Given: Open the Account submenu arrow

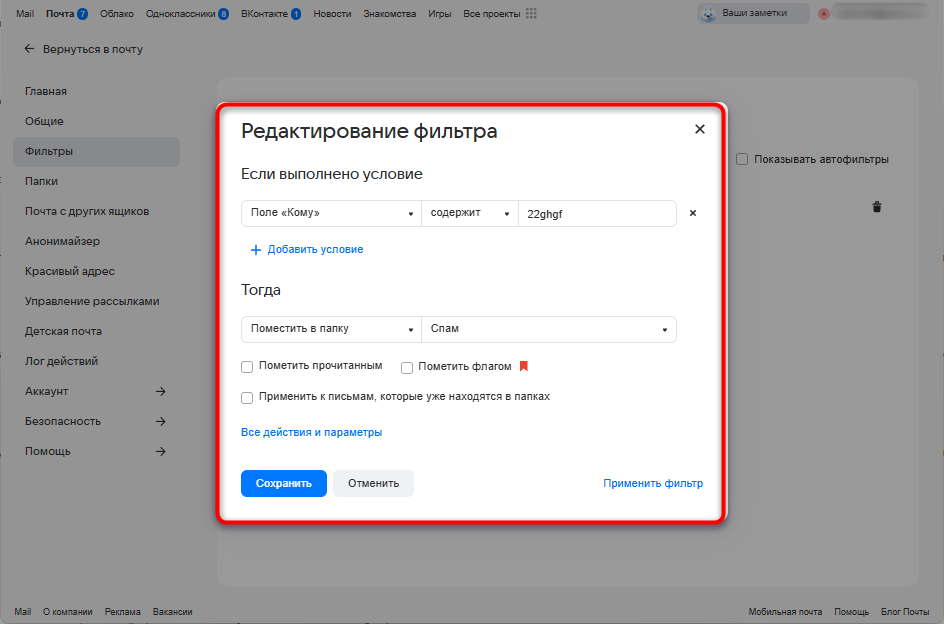Looking at the screenshot, I should point(160,392).
